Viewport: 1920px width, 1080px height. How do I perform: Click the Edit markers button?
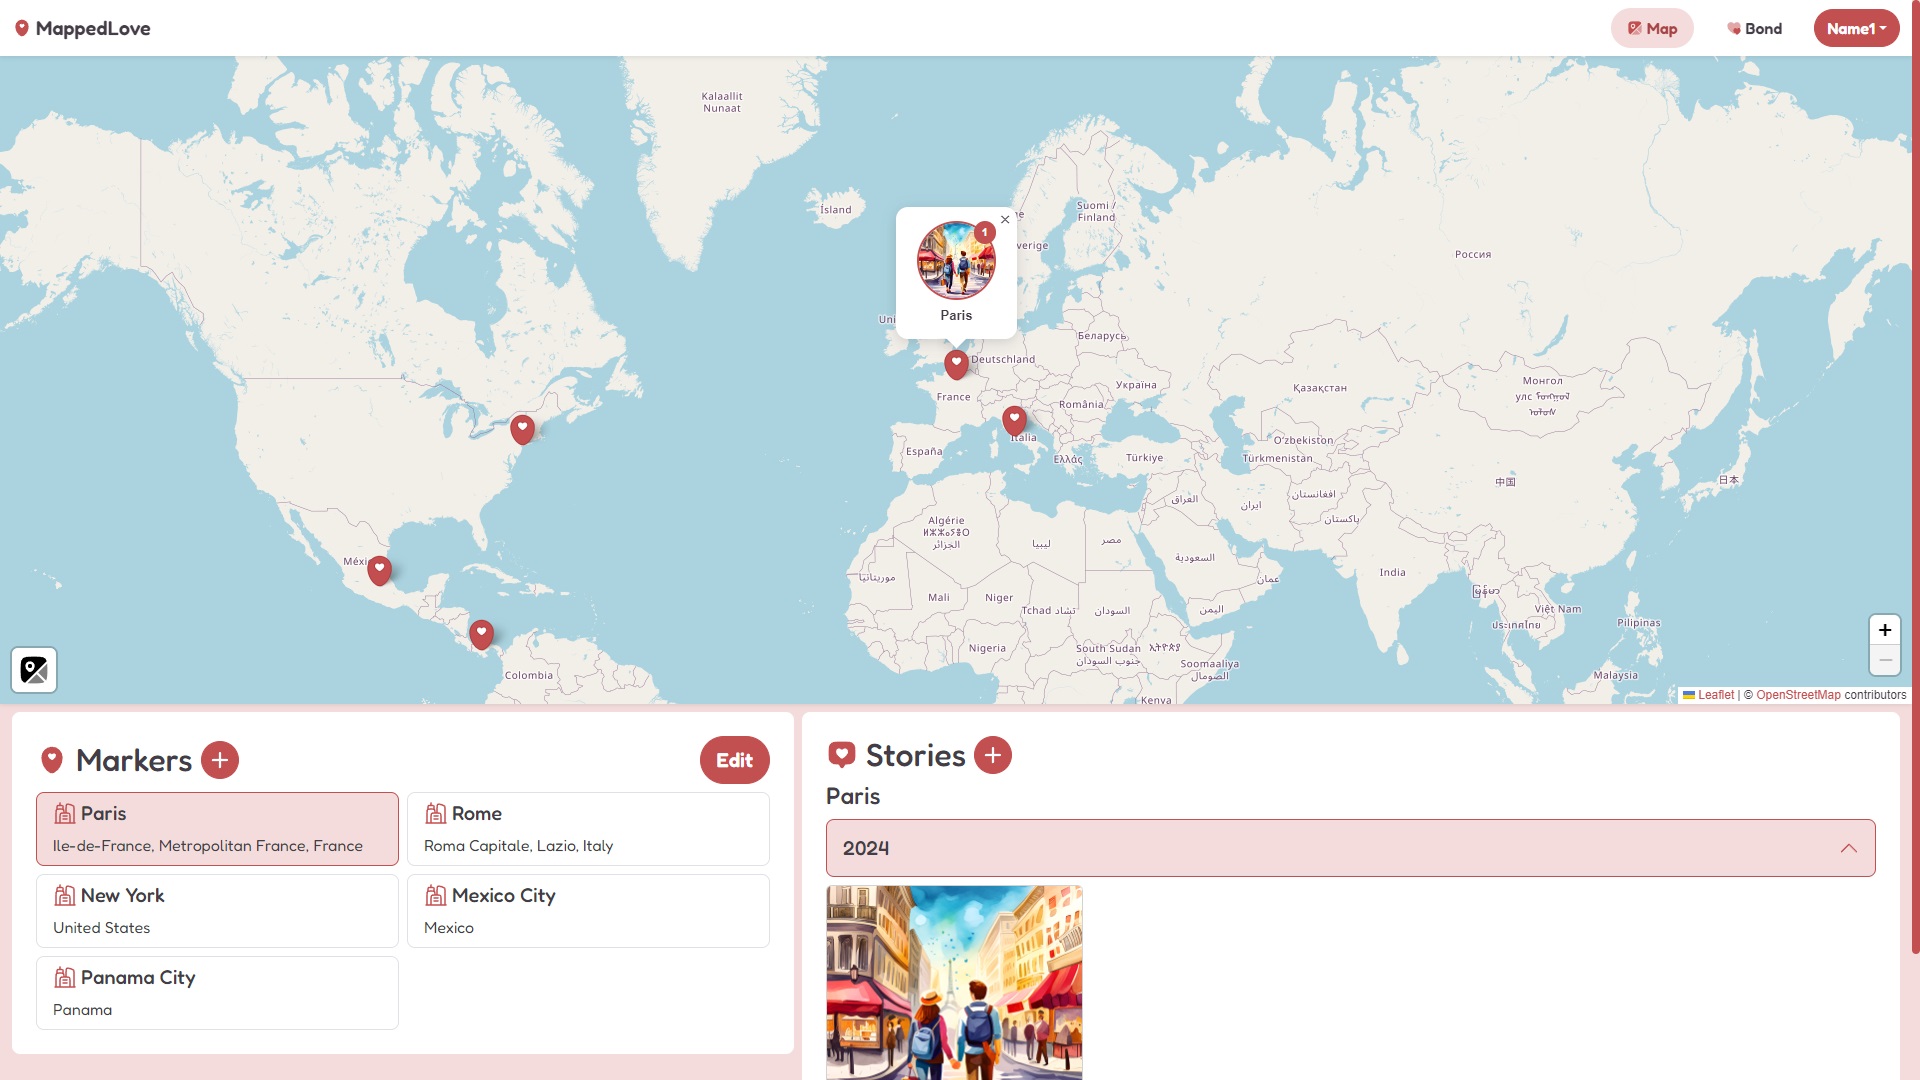(x=735, y=760)
